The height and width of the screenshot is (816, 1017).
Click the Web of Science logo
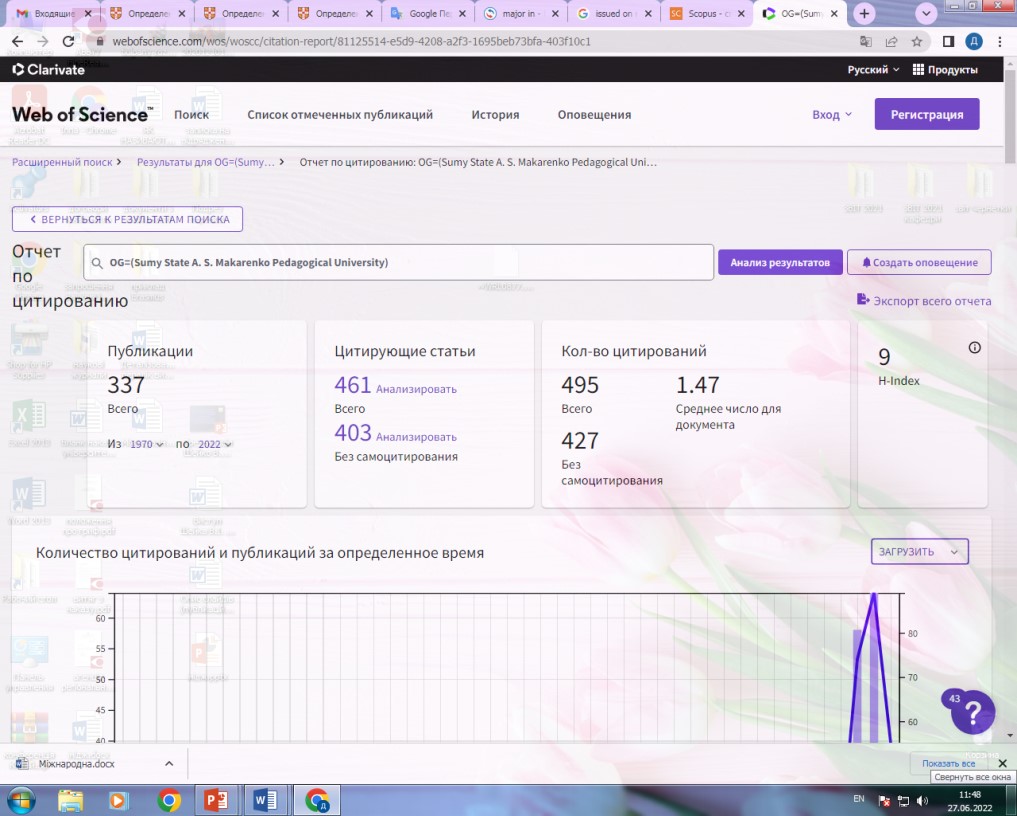tap(82, 114)
